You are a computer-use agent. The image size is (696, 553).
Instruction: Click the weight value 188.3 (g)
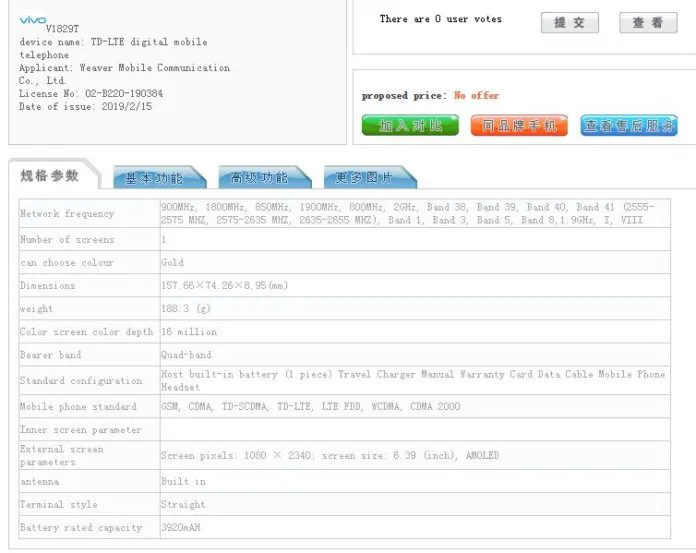coord(186,308)
